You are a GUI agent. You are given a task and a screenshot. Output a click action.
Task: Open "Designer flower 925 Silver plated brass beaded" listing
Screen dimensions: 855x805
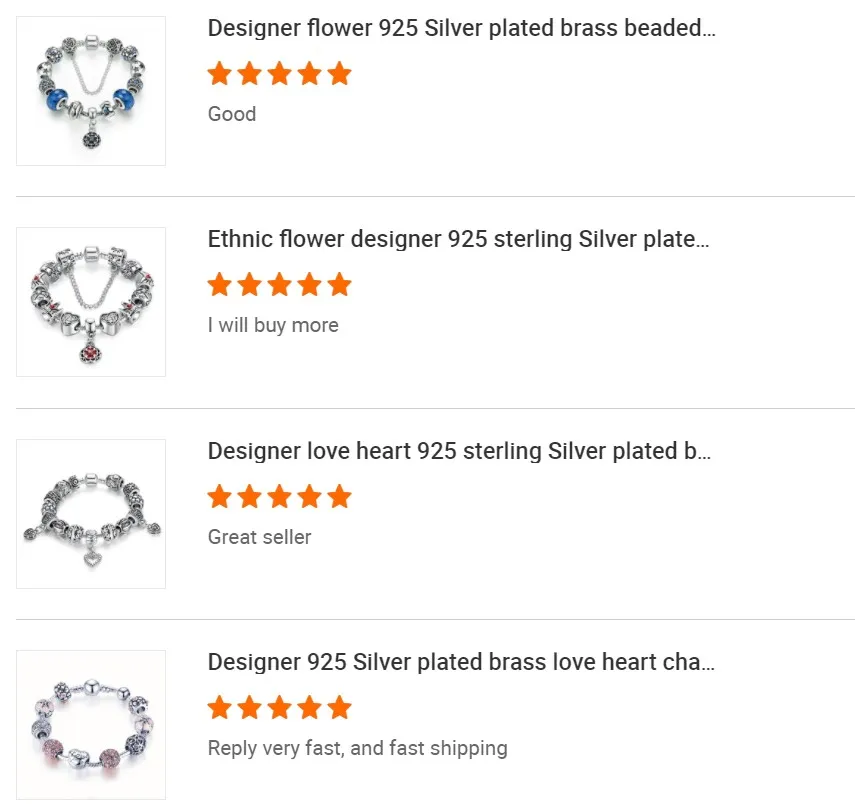[x=461, y=28]
